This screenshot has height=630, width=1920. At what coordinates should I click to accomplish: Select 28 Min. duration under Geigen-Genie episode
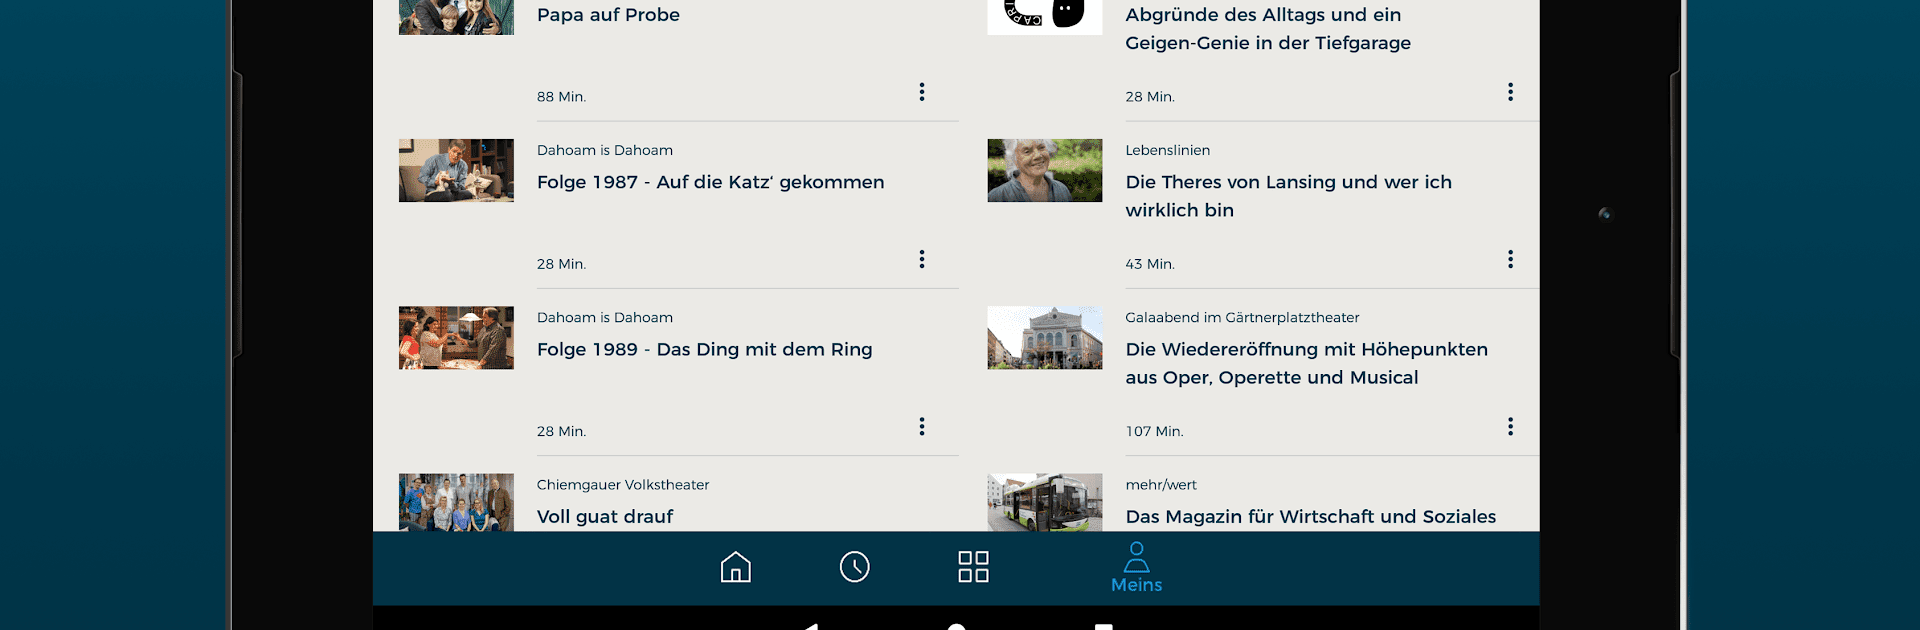click(1150, 97)
